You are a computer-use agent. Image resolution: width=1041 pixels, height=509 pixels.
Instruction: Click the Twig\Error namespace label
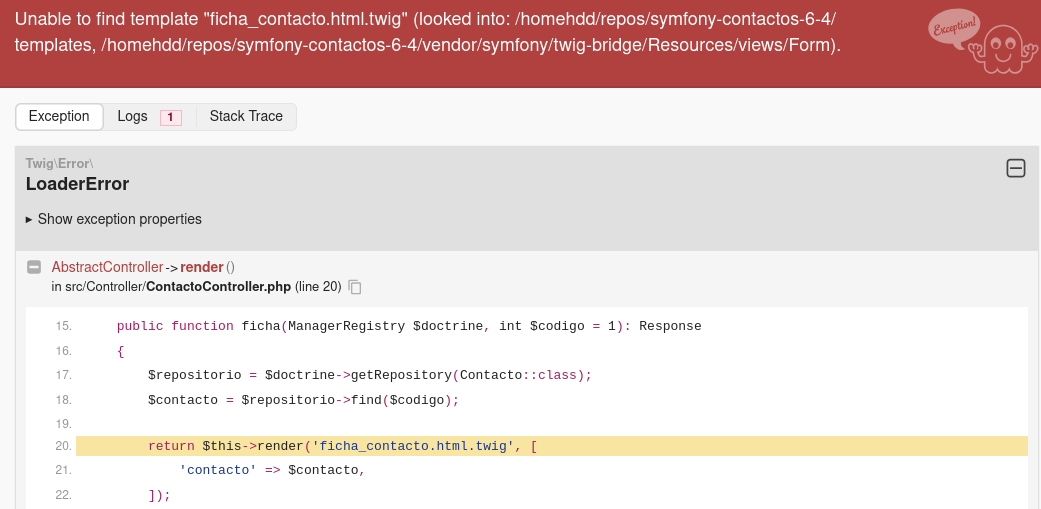[x=60, y=163]
